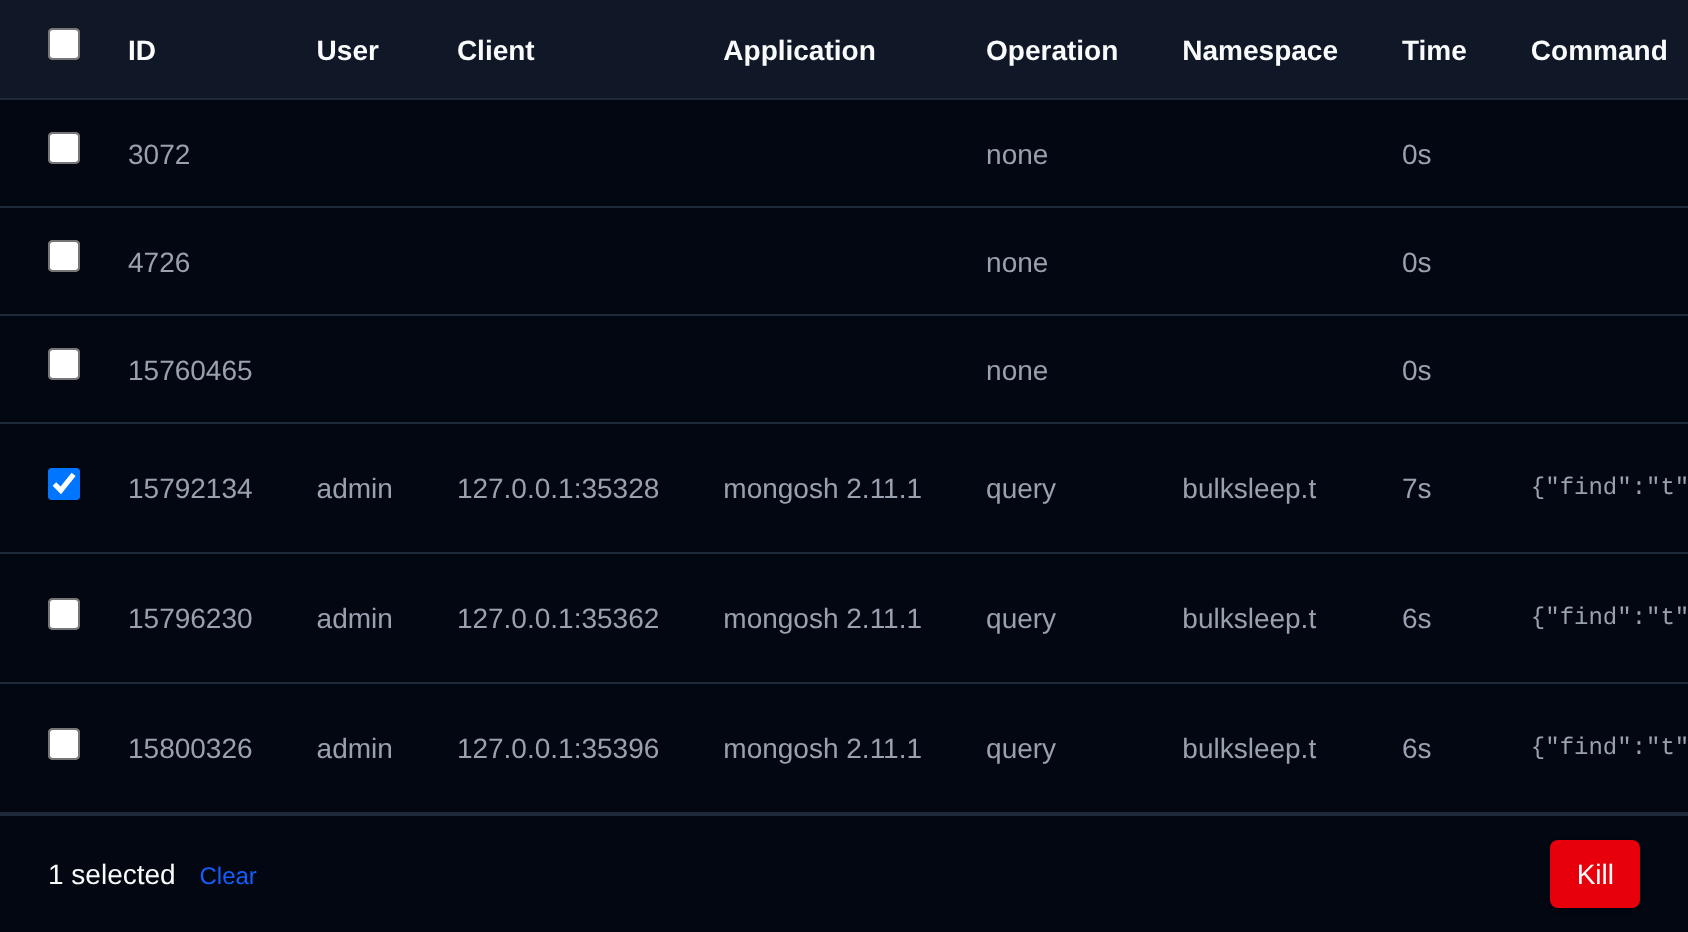Click the Time column header
Viewport: 1688px width, 932px height.
coord(1433,50)
